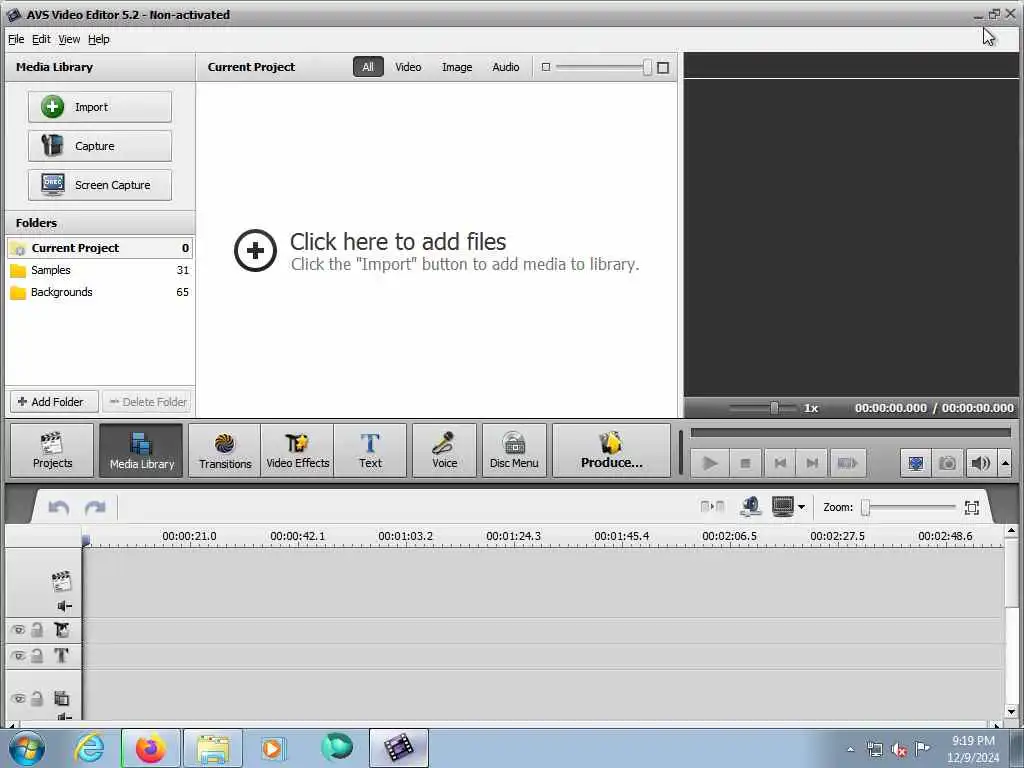The width and height of the screenshot is (1024, 768).
Task: Open Transitions panel
Action: click(x=225, y=451)
